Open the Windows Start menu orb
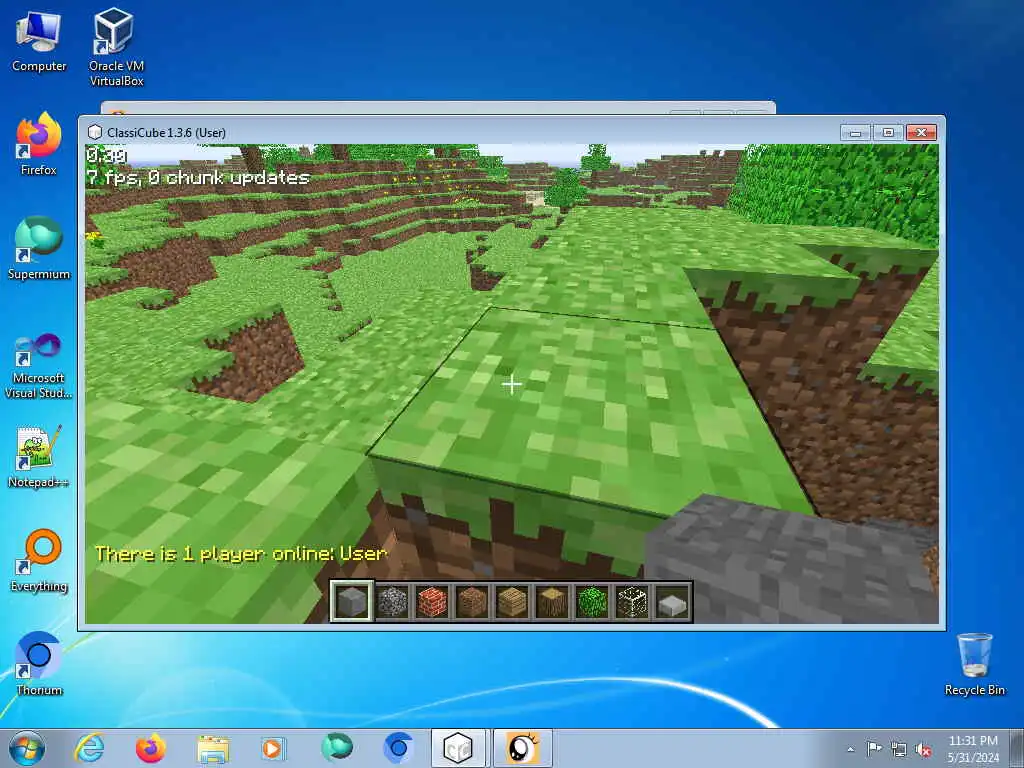This screenshot has width=1024, height=768. (27, 748)
